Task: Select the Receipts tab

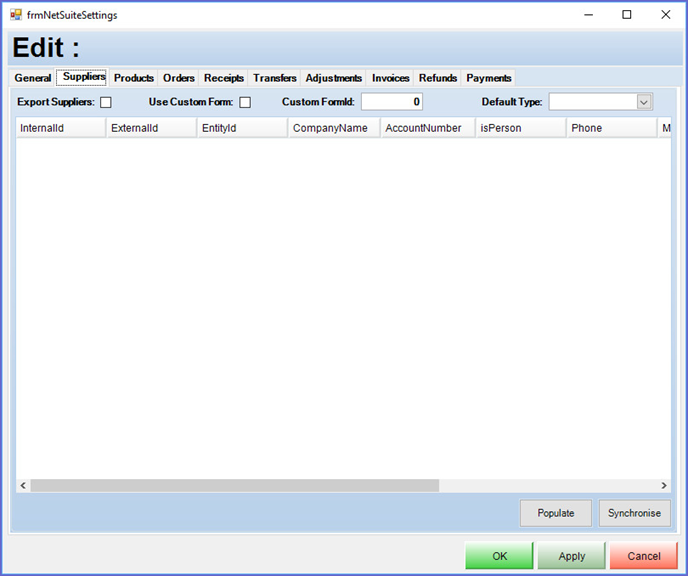Action: (224, 78)
